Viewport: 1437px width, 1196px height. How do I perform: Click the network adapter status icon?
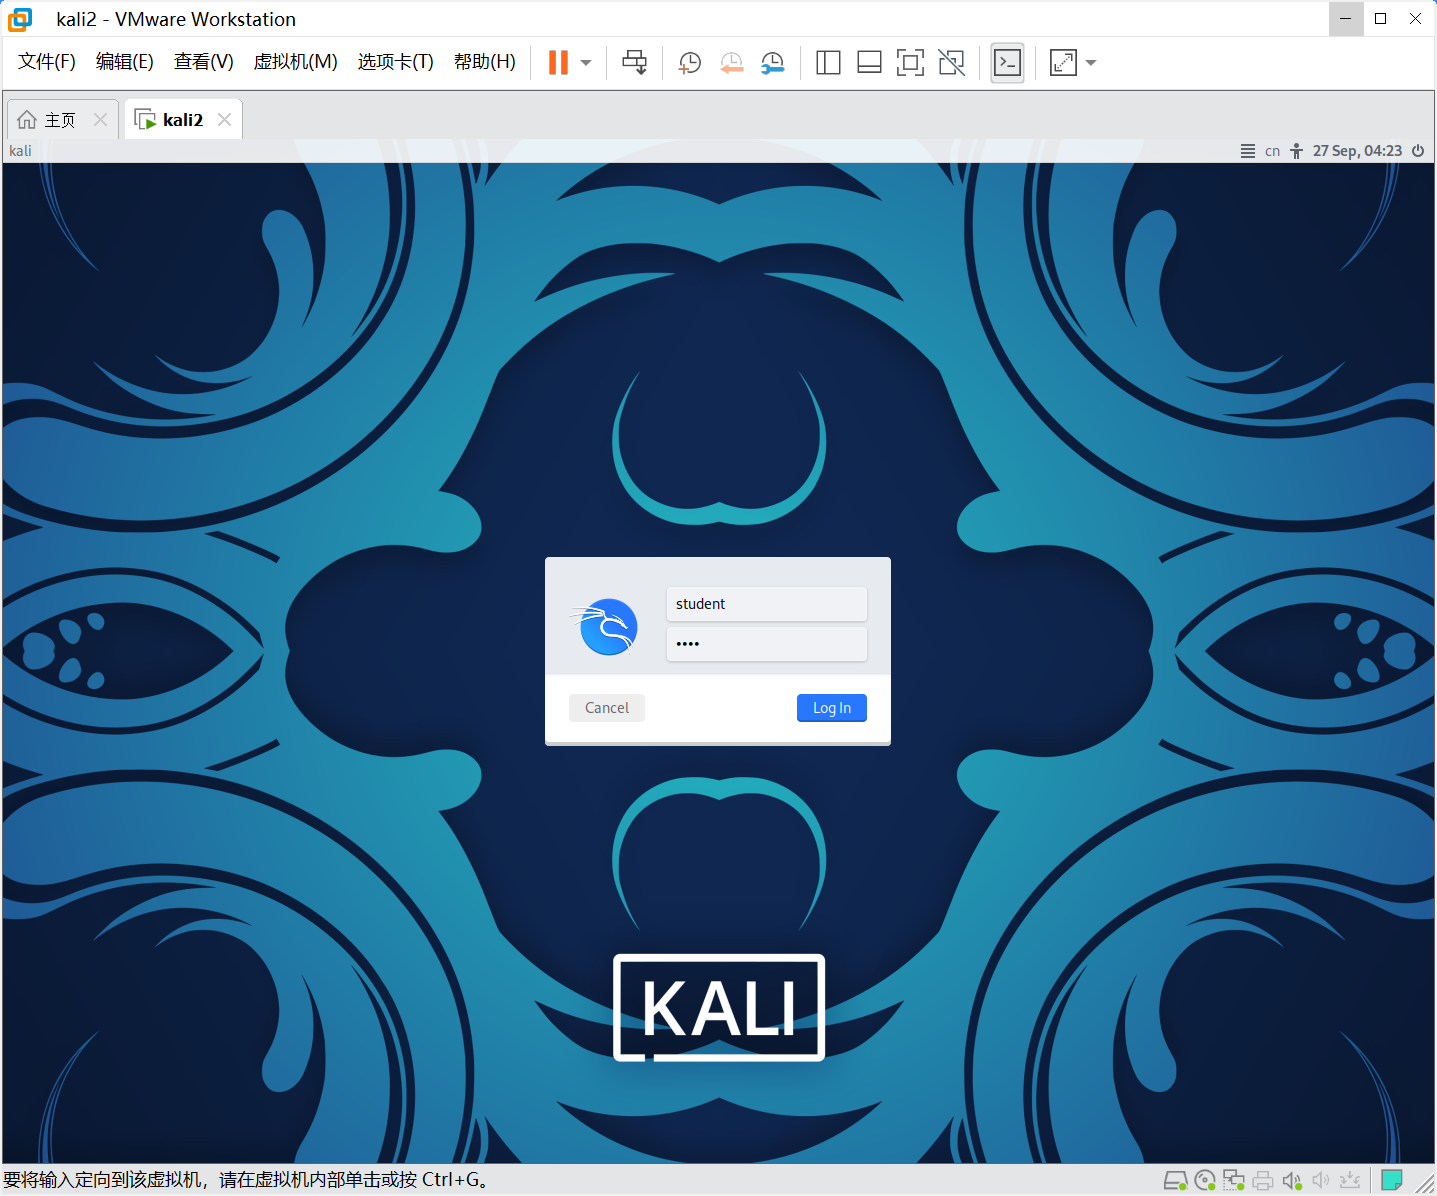pyautogui.click(x=1234, y=1181)
